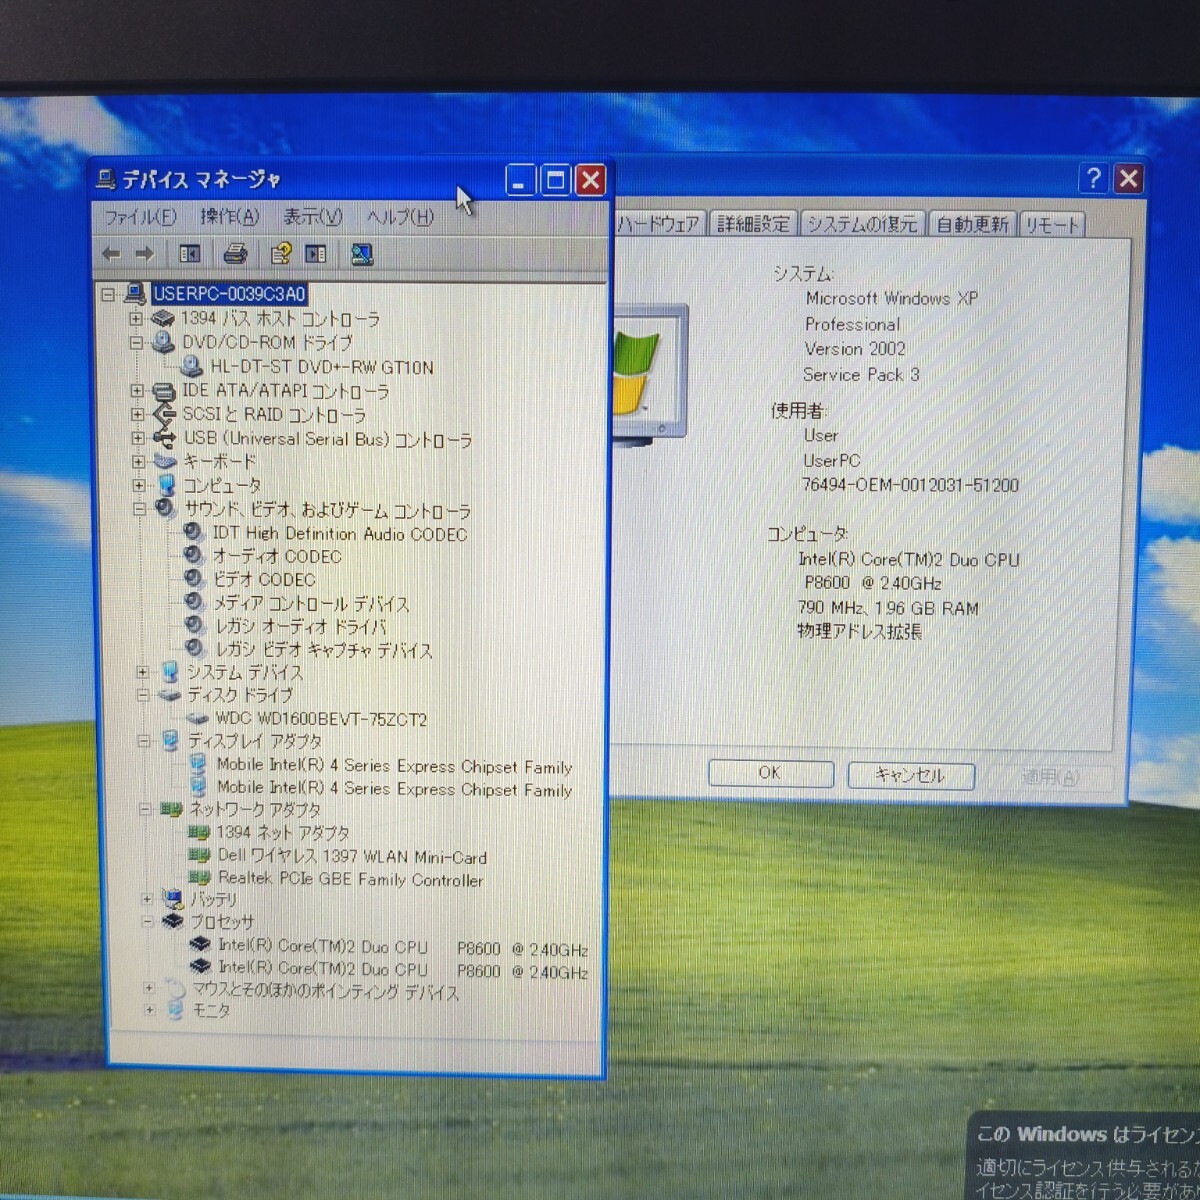Click the Print icon in the toolbar
The image size is (1200, 1200).
click(234, 253)
